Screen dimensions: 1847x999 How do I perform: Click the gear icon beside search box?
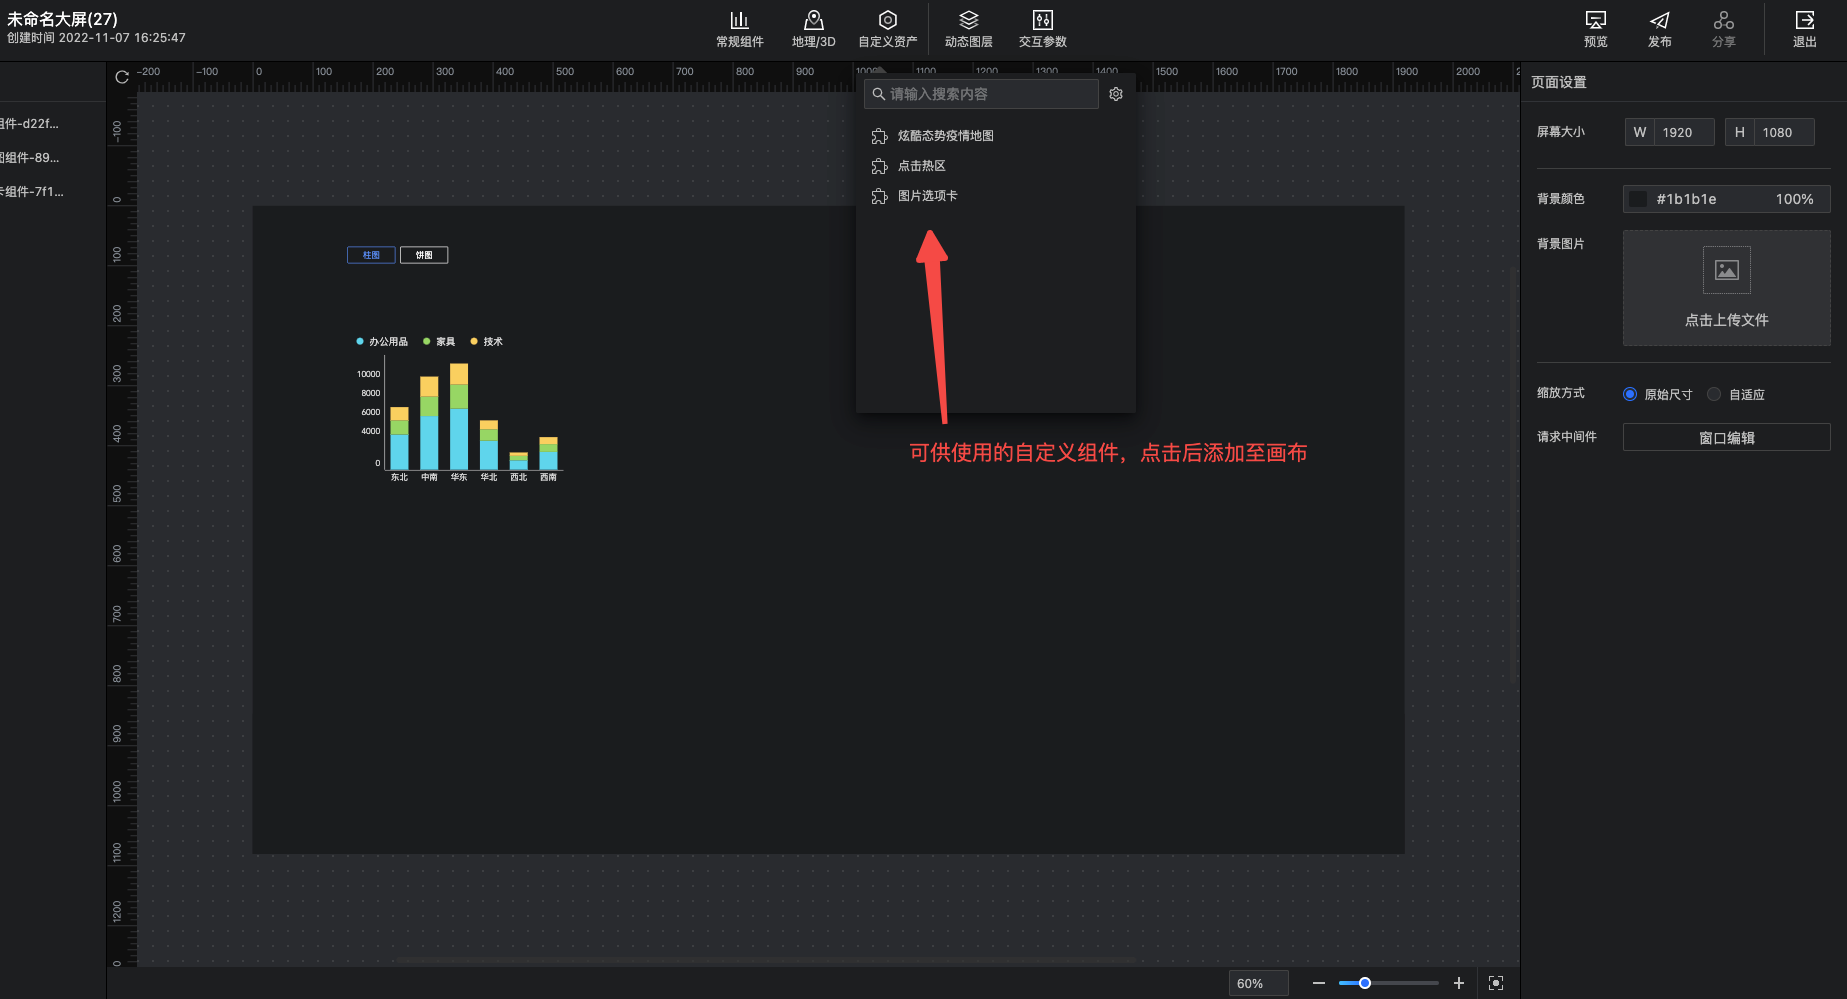coord(1116,94)
